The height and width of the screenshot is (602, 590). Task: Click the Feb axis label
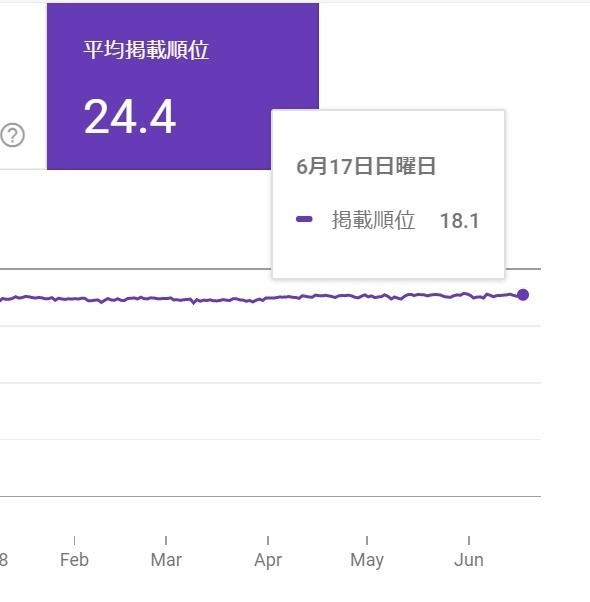(x=74, y=560)
